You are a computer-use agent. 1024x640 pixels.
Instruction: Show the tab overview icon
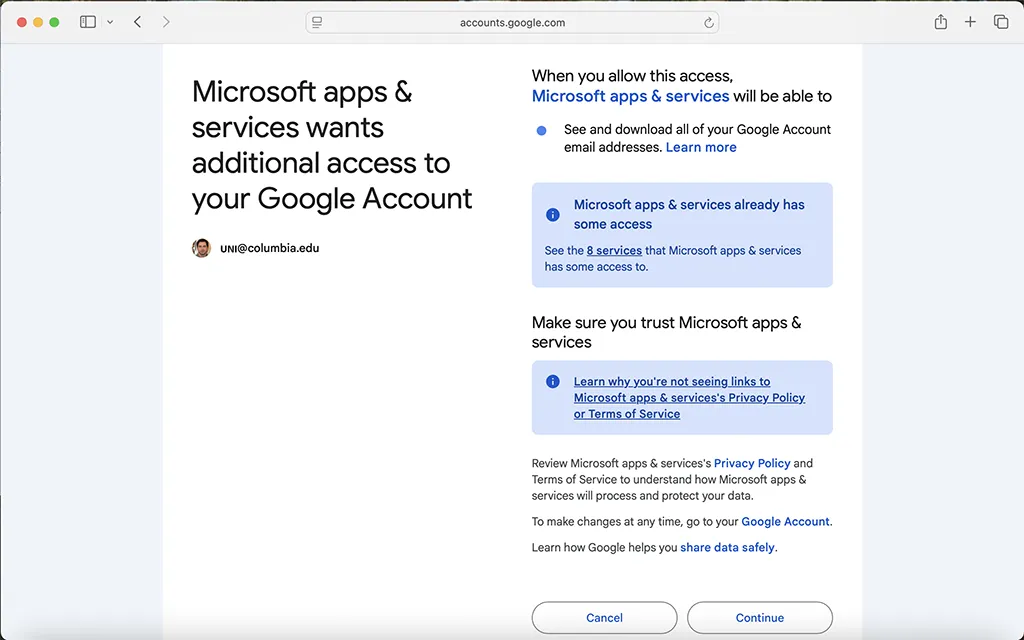[x=1000, y=22]
